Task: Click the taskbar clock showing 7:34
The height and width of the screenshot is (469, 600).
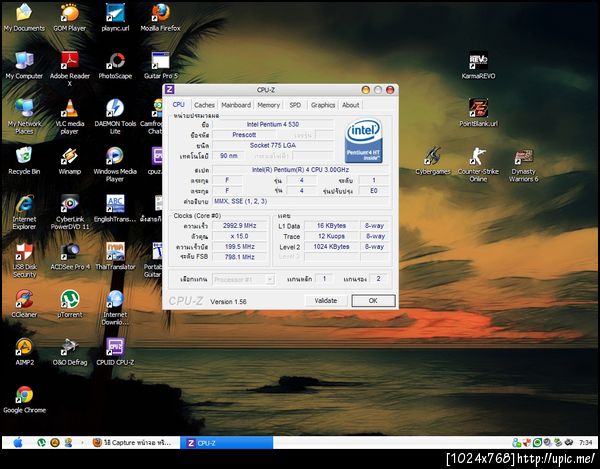Action: pos(586,443)
